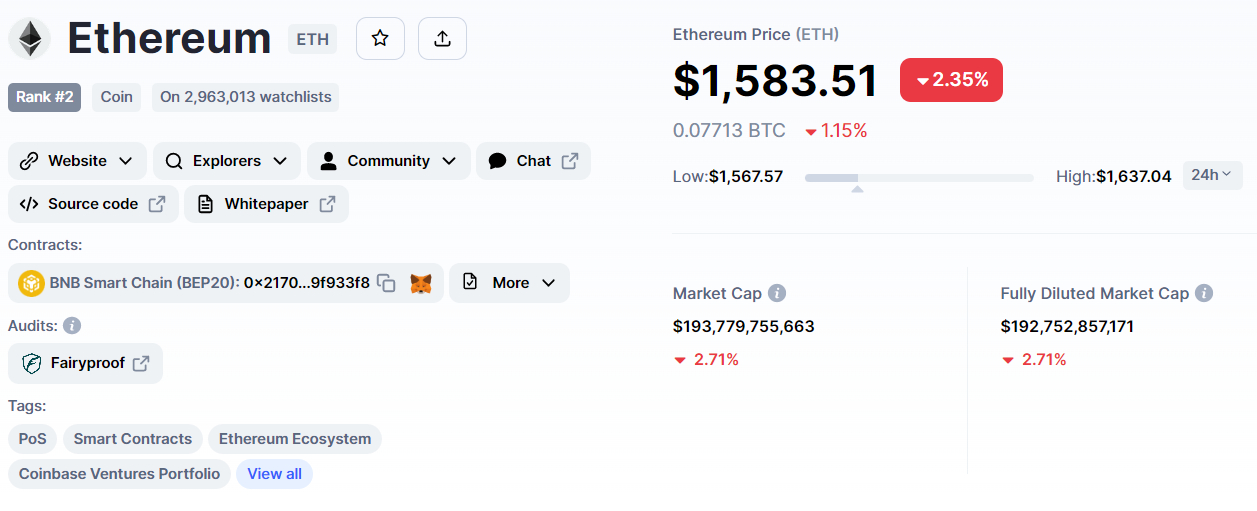This screenshot has width=1257, height=511.
Task: Click the Market Cap info icon
Action: tap(777, 294)
